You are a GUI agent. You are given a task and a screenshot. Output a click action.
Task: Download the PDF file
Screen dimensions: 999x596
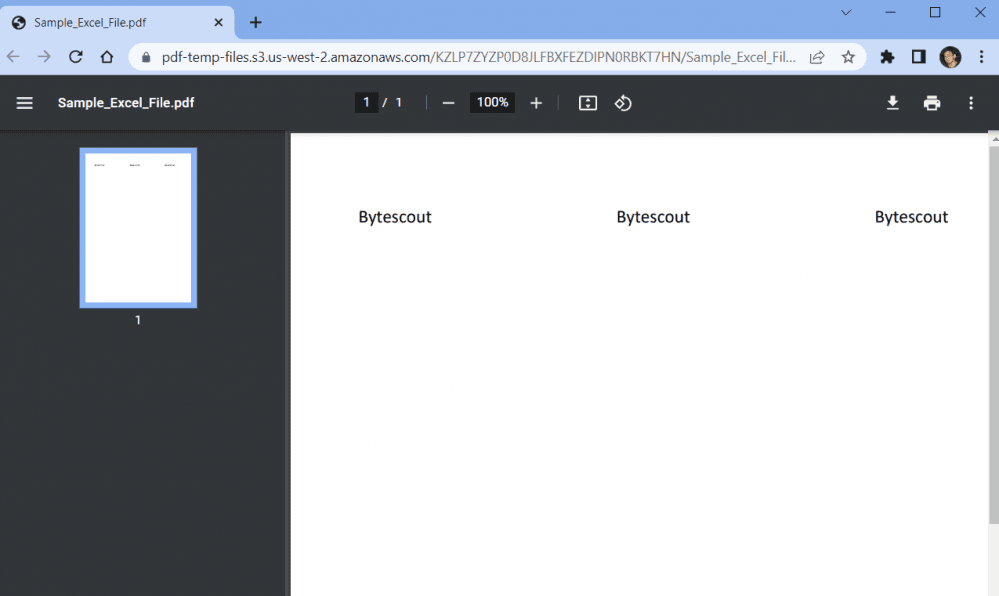tap(892, 102)
